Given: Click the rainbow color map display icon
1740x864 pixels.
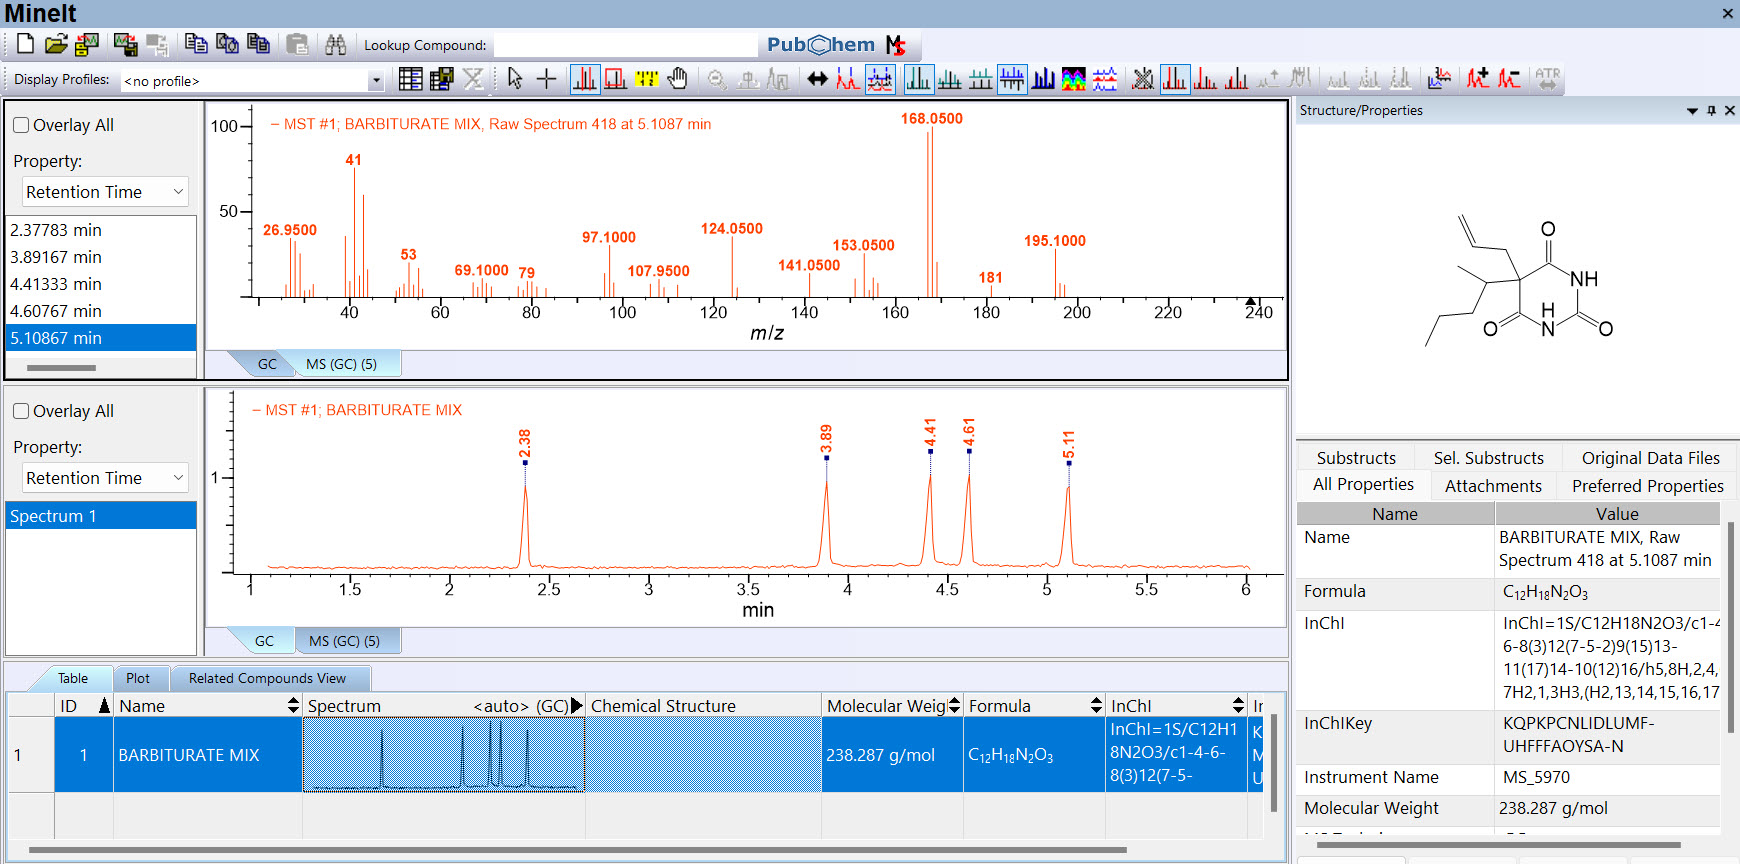Looking at the screenshot, I should (1073, 79).
